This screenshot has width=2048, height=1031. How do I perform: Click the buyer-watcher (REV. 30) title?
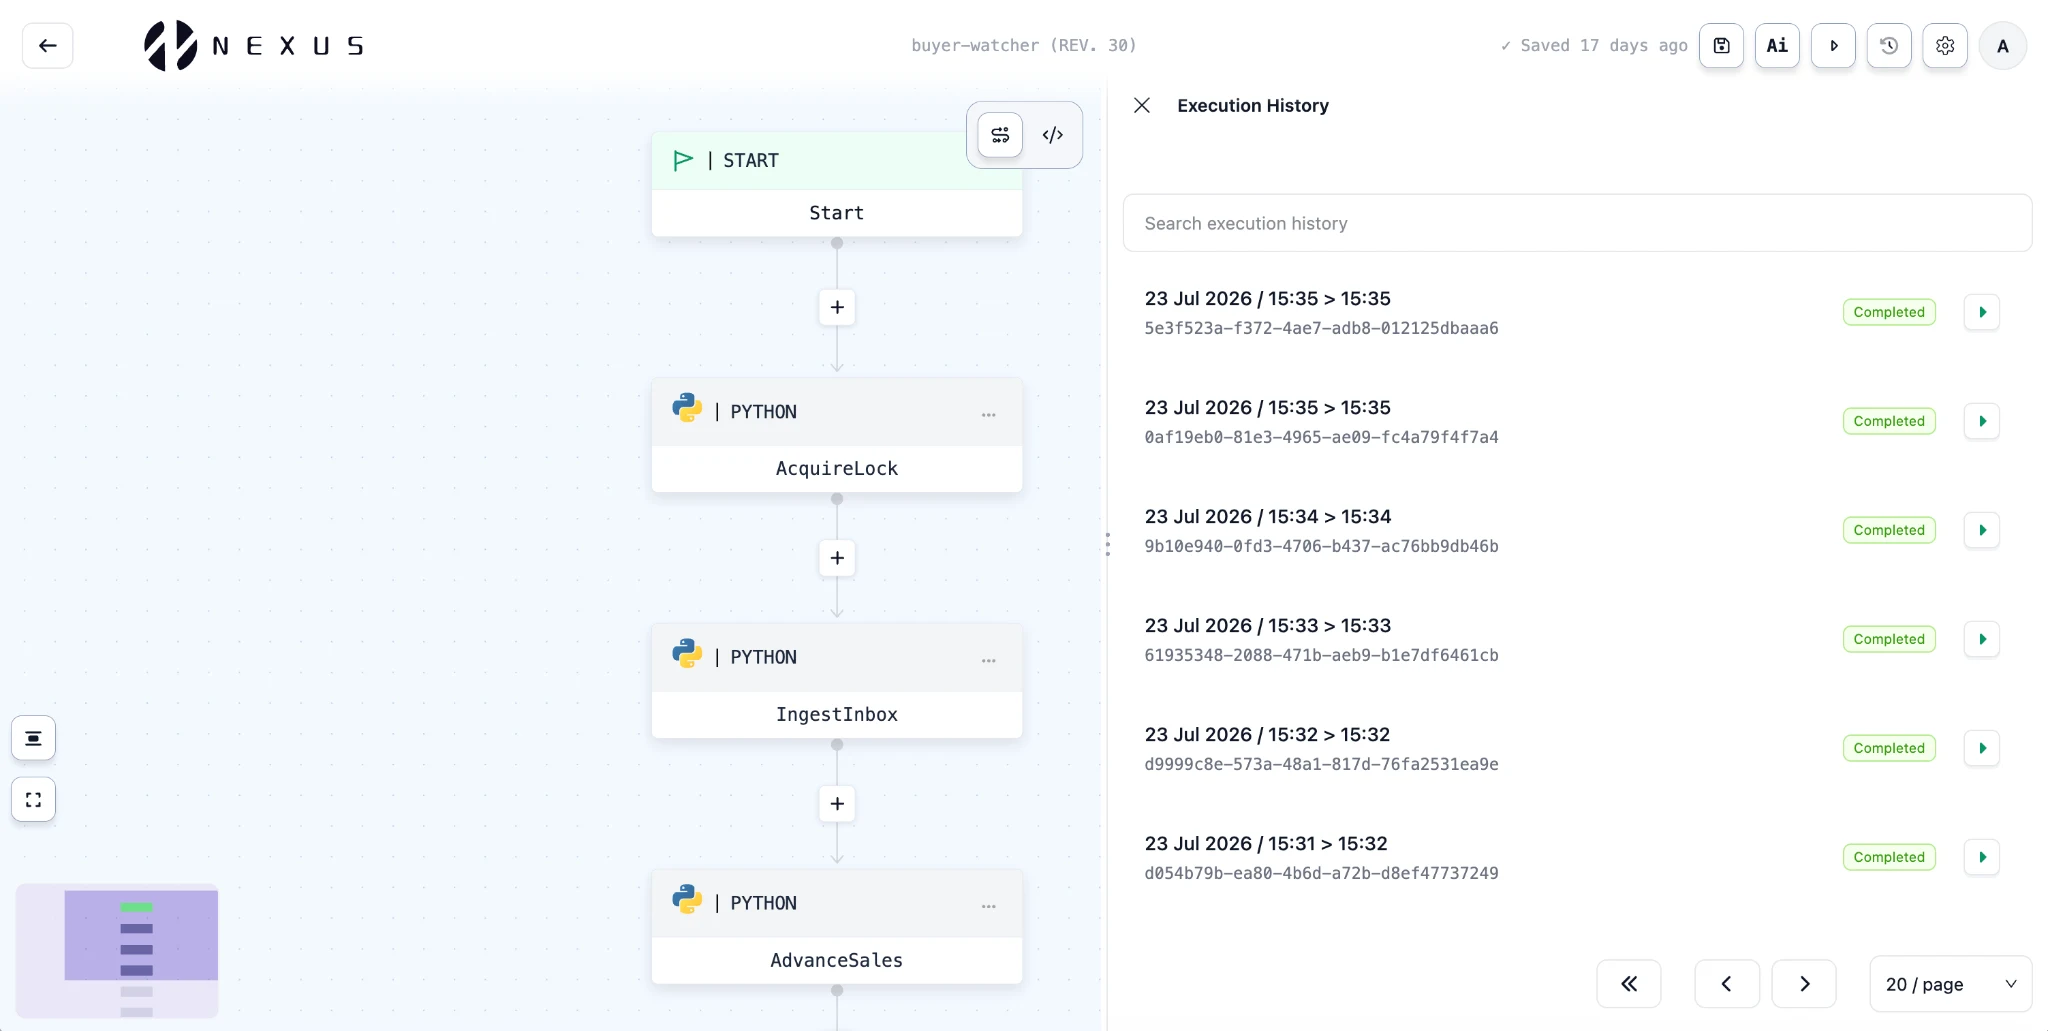(1024, 45)
